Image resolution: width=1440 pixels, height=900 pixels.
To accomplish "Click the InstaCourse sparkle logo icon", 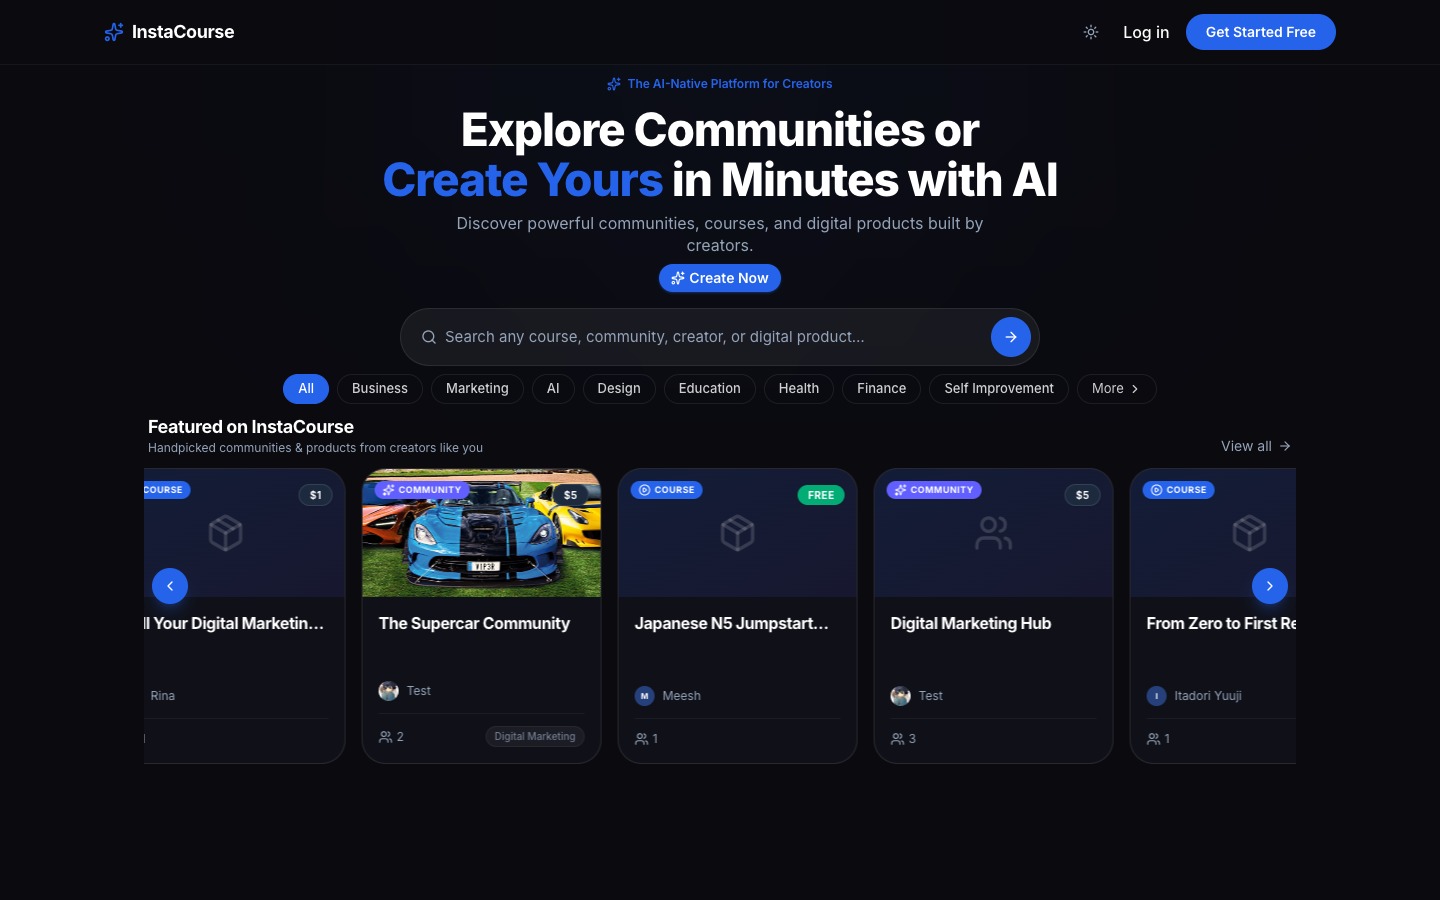I will click(x=114, y=32).
